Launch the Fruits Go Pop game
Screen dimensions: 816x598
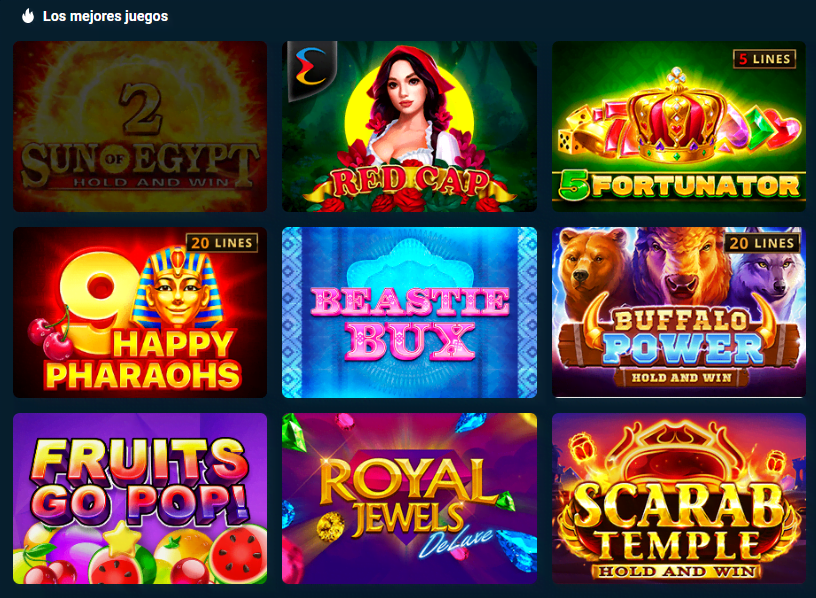click(x=140, y=499)
